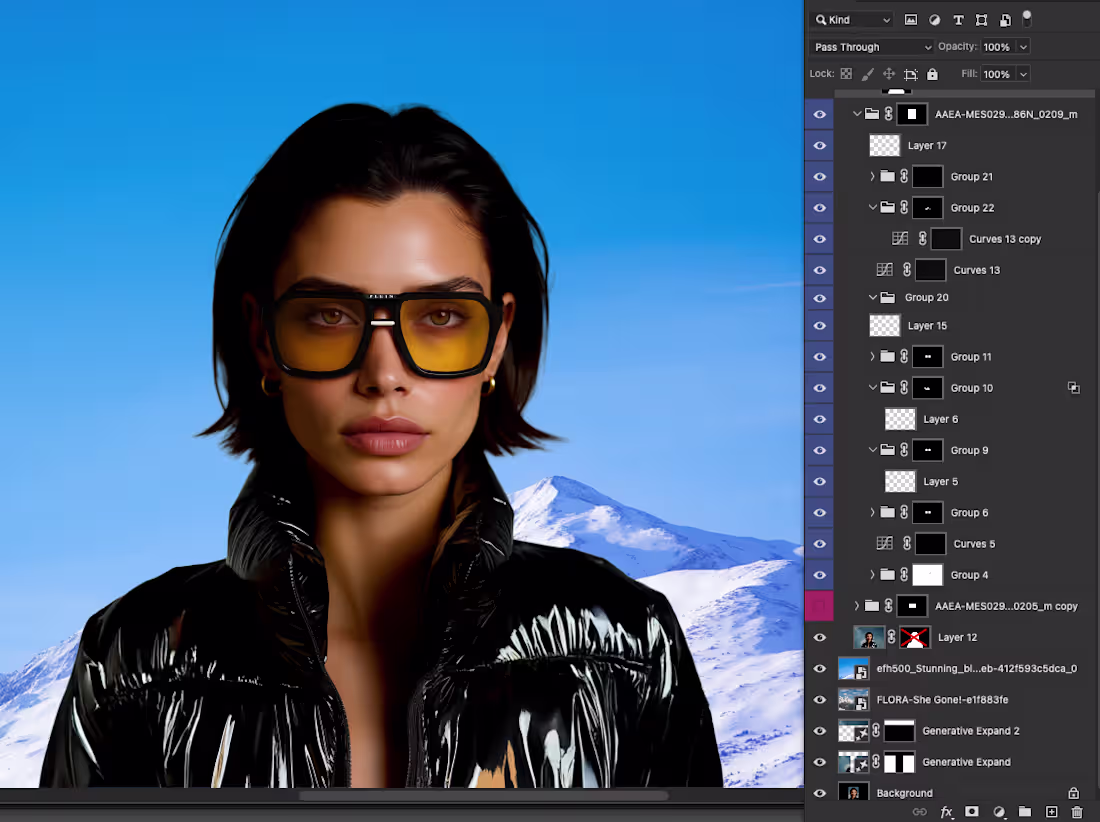
Task: Expand the Group 21 layer group
Action: coord(871,176)
